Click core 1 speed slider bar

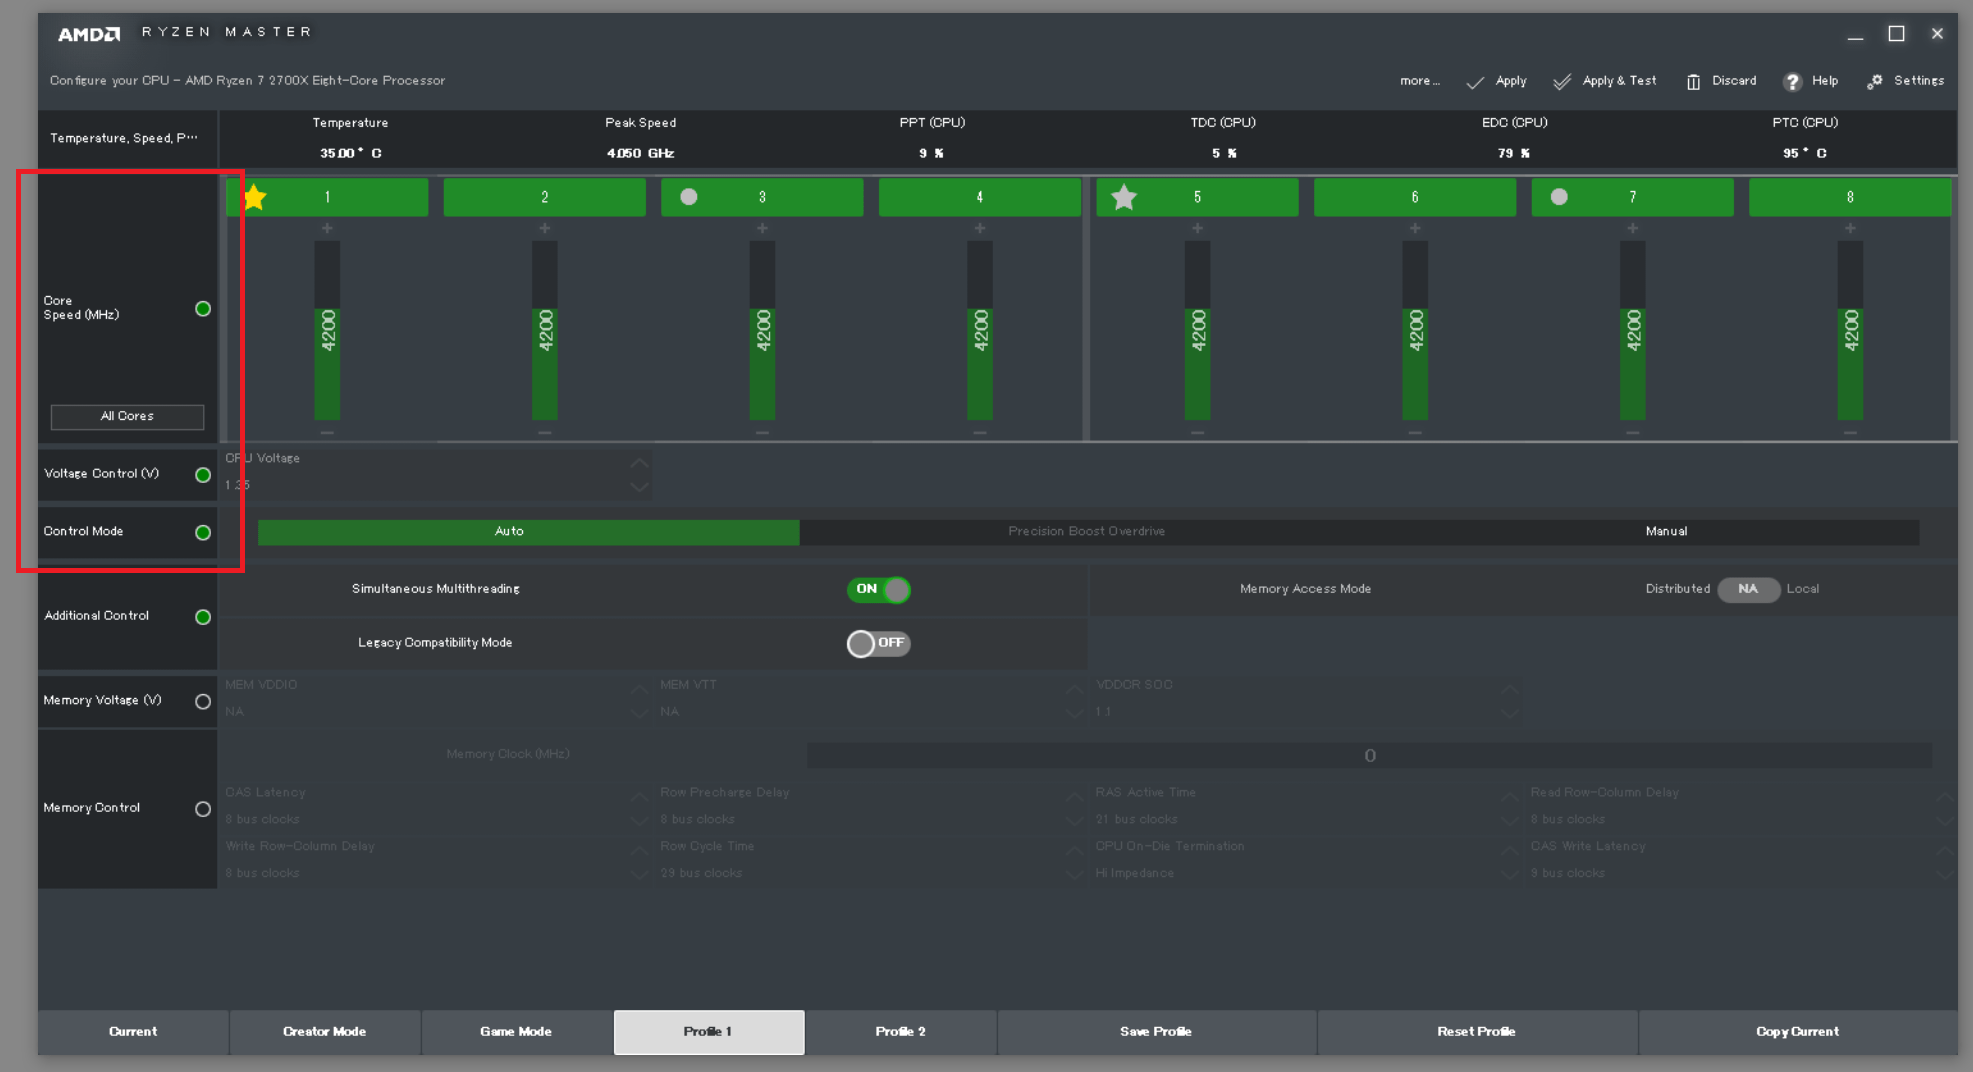coord(327,330)
